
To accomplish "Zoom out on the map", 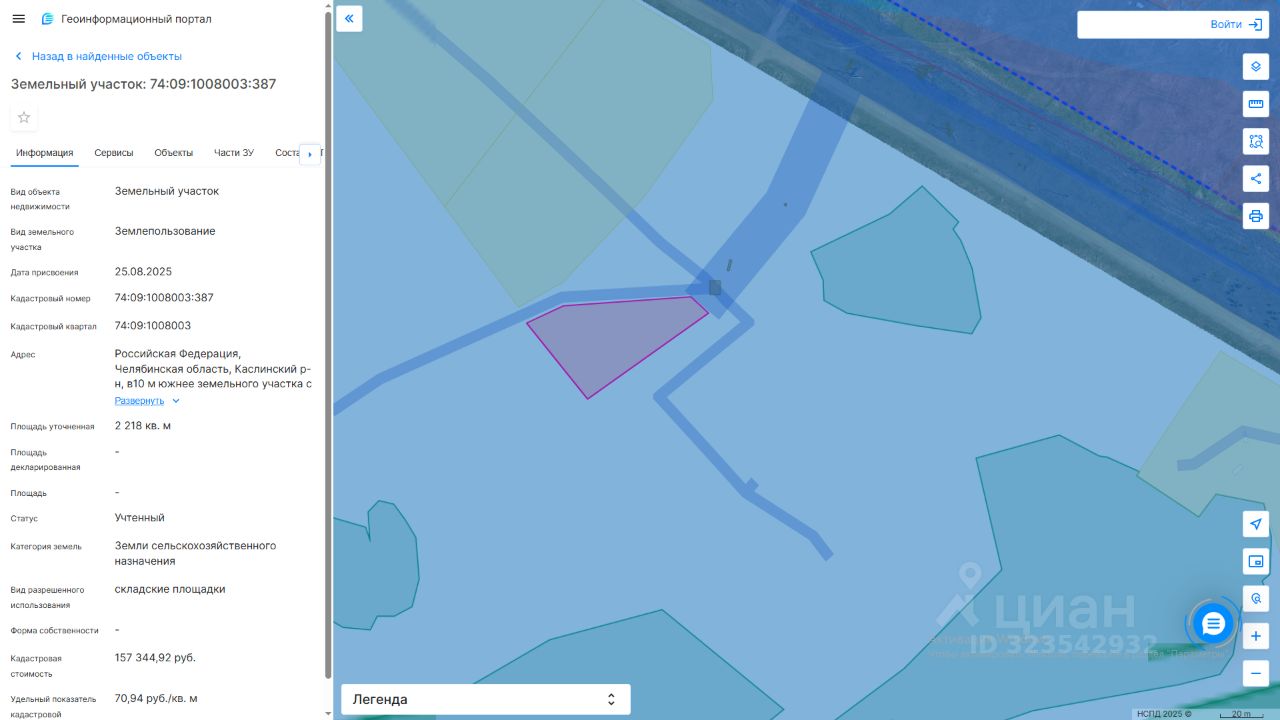I will [x=1256, y=673].
